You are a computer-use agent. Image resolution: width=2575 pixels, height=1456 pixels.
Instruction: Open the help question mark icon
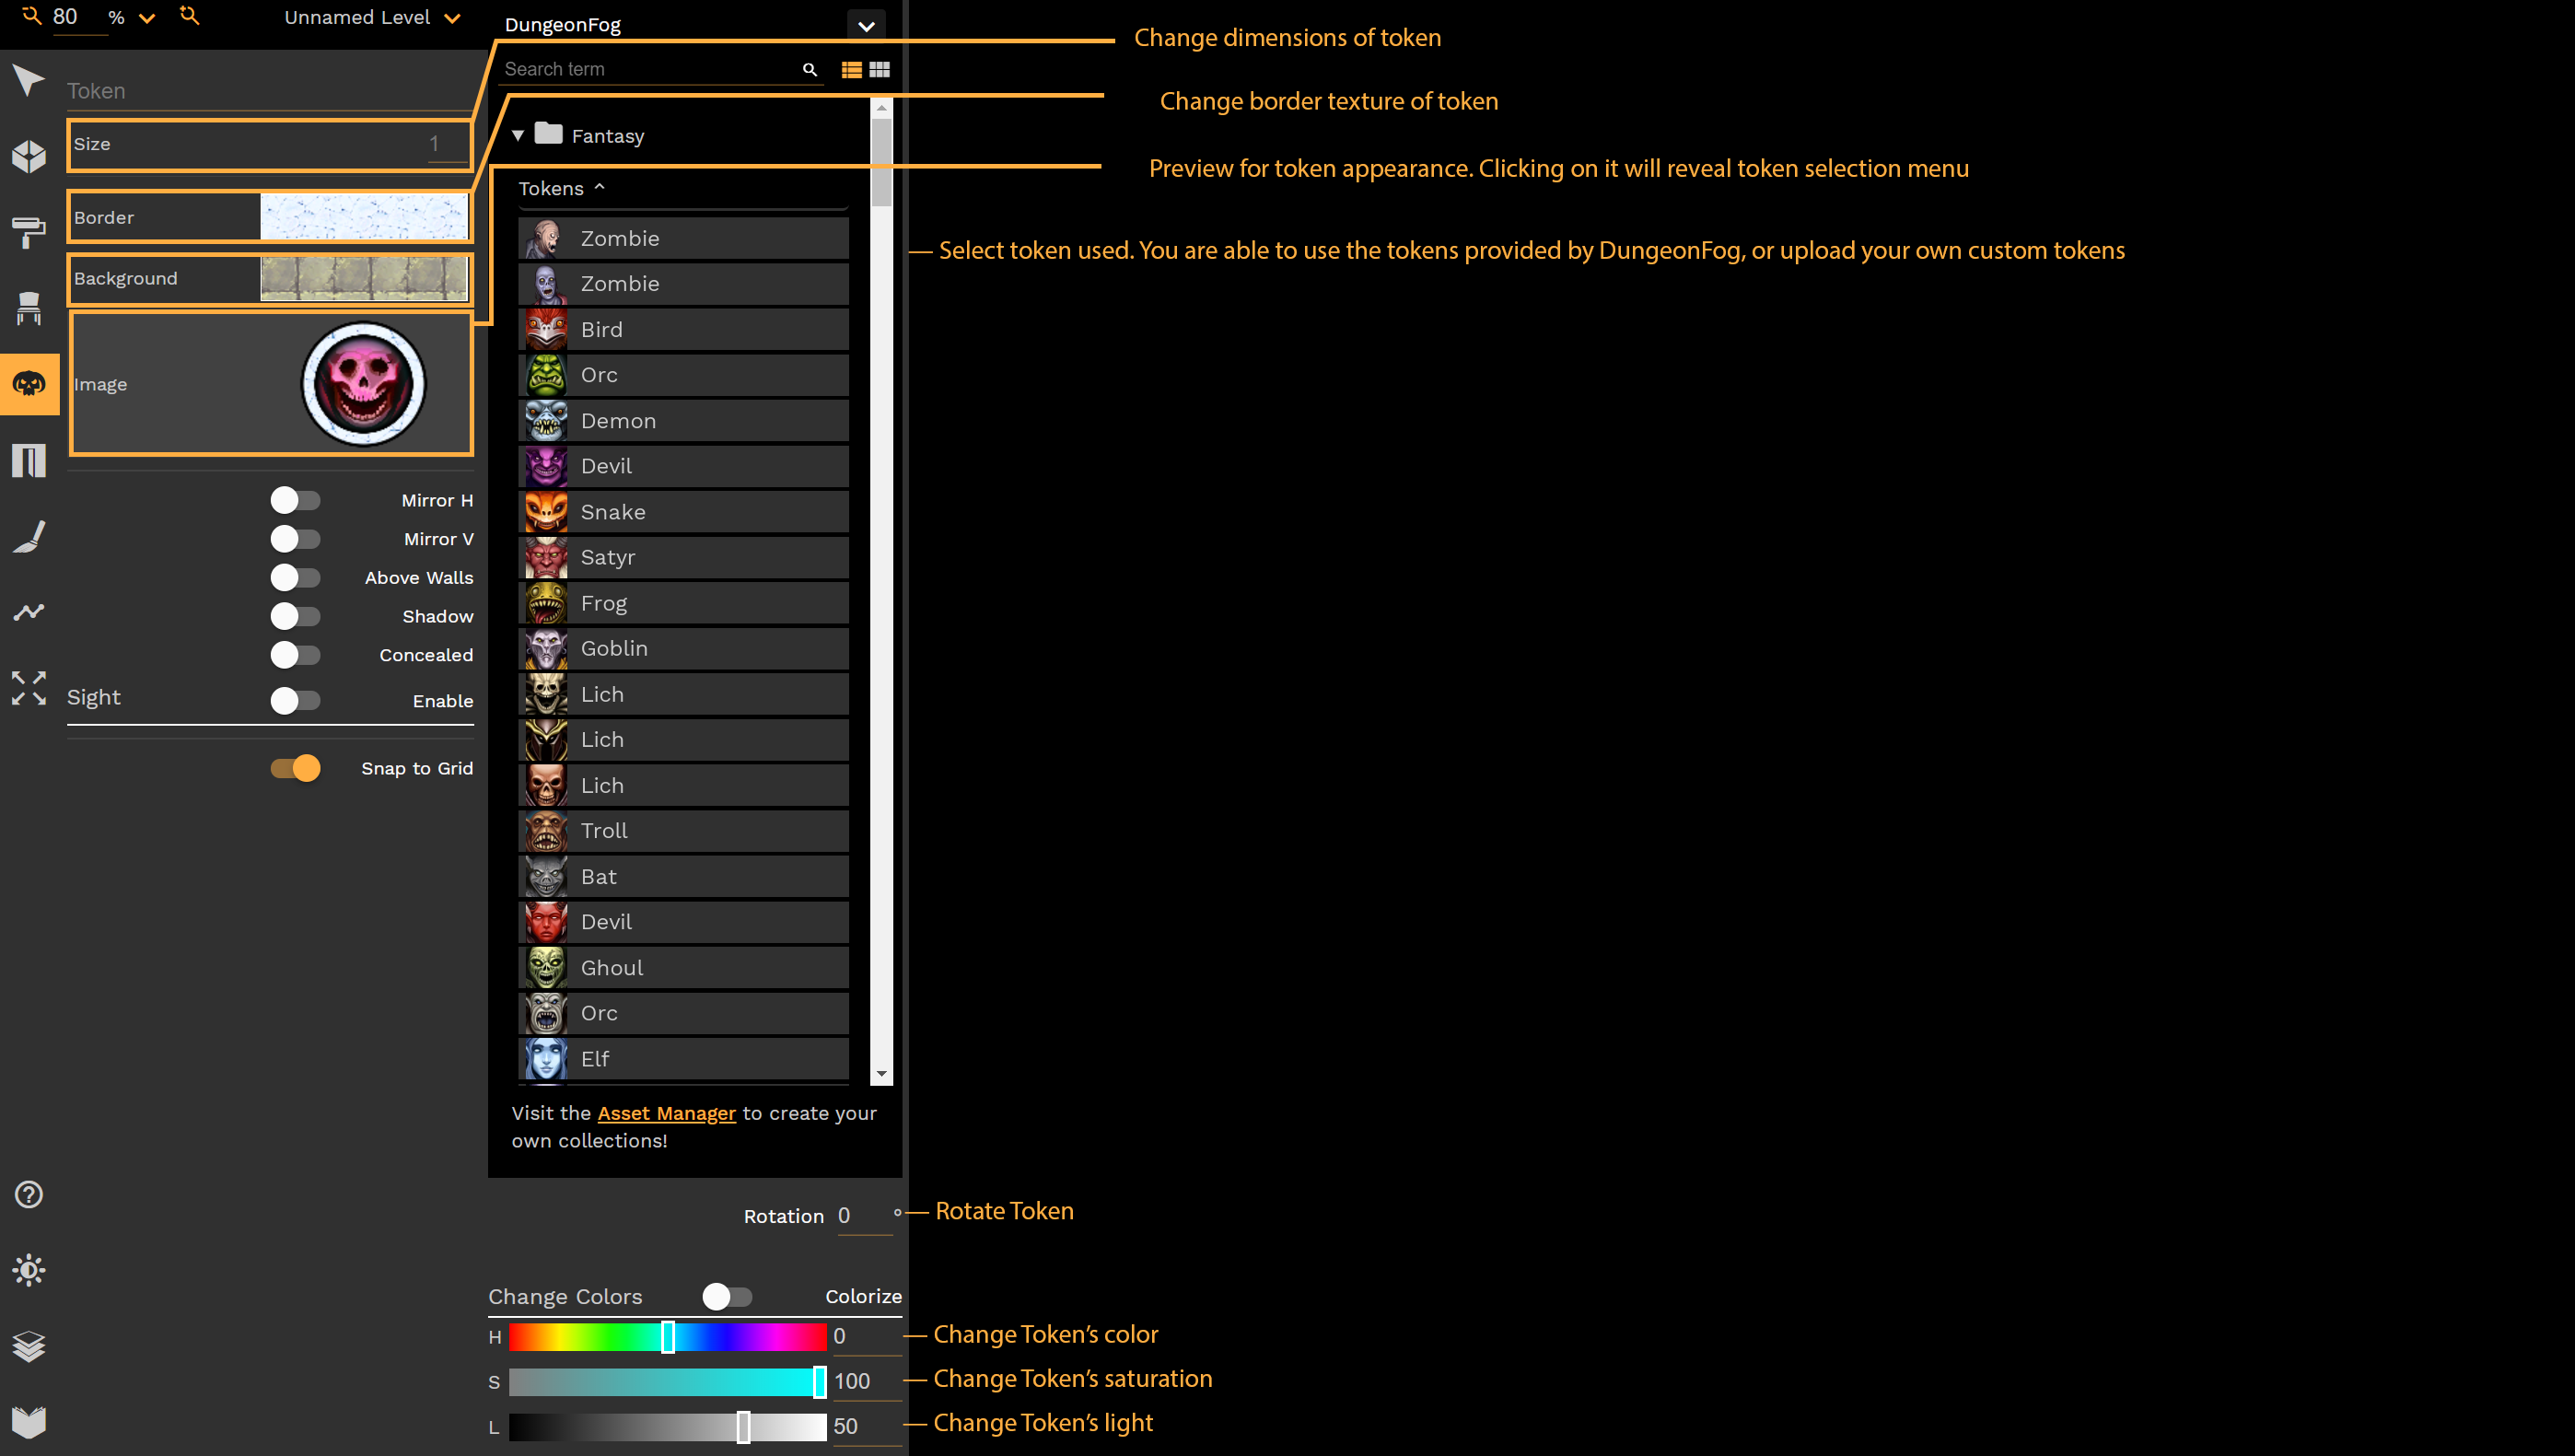click(29, 1195)
